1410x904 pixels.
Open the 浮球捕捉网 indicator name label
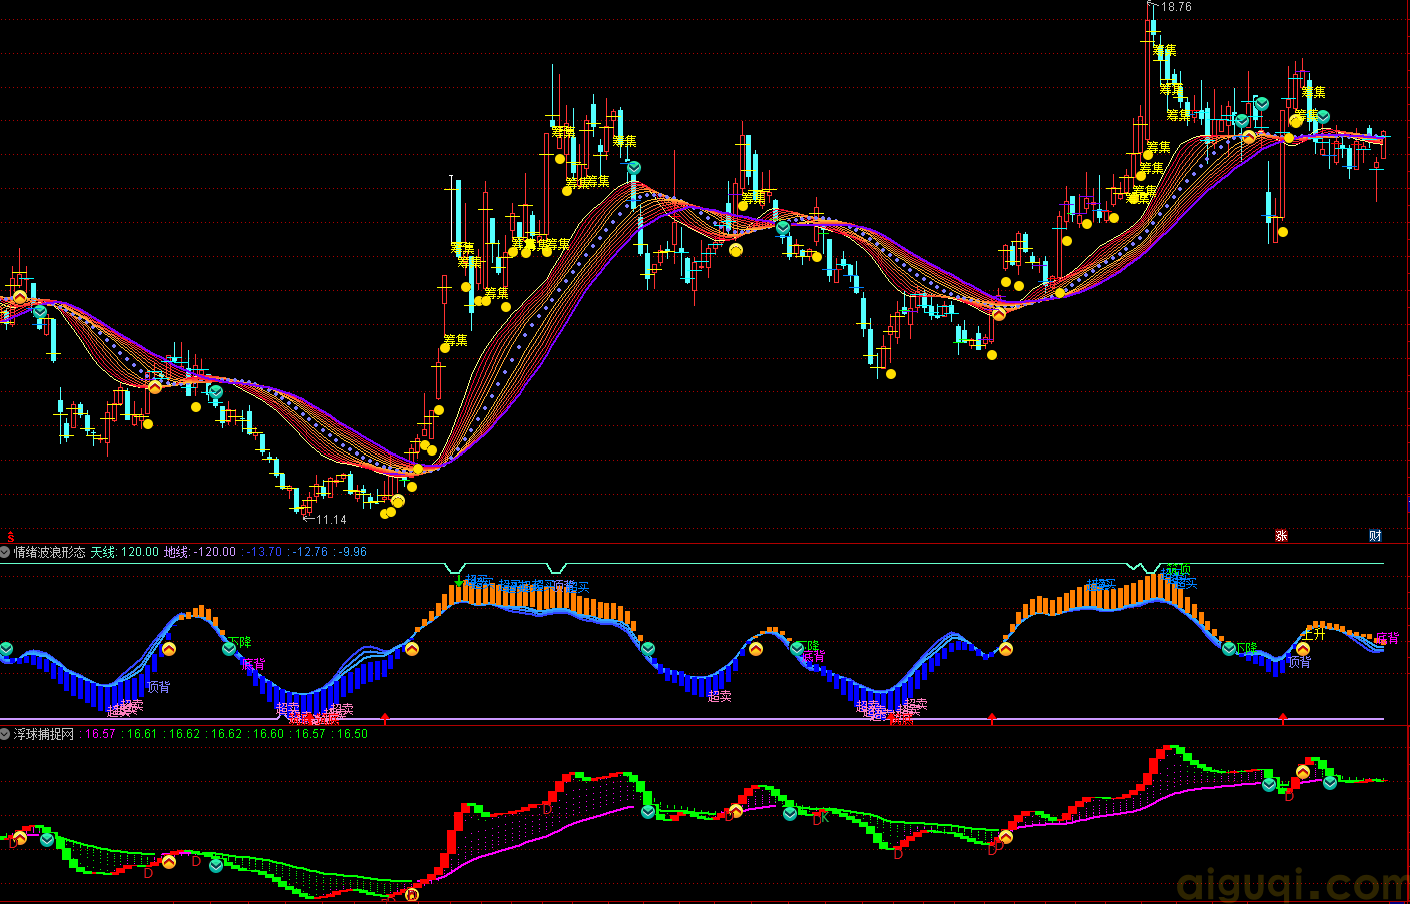[x=44, y=734]
